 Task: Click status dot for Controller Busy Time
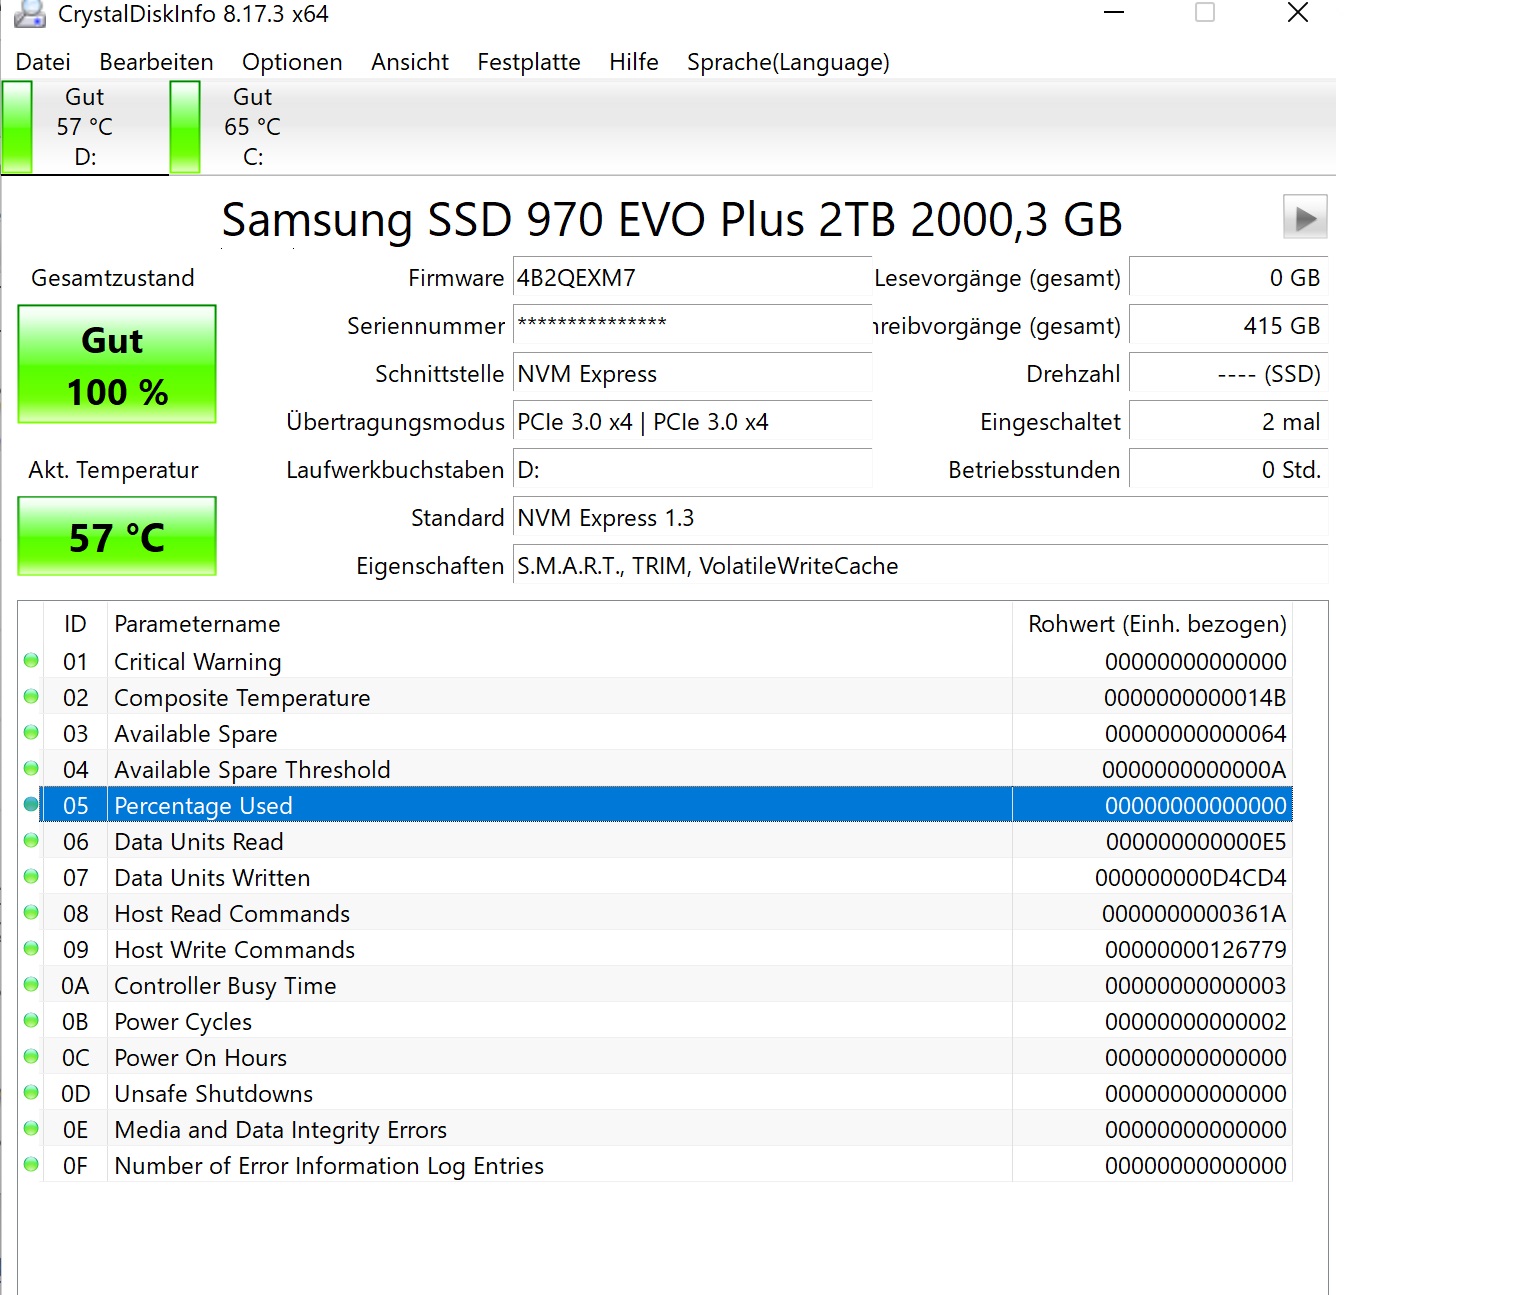point(31,985)
